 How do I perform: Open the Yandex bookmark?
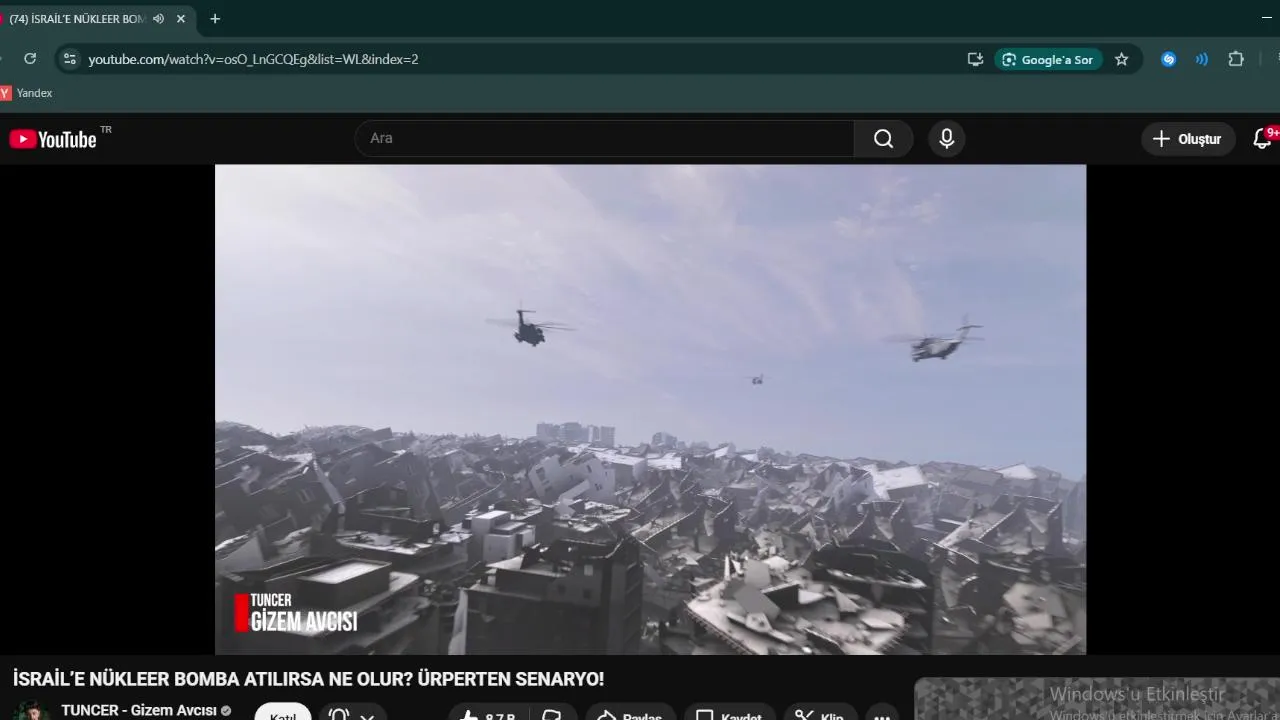26,93
